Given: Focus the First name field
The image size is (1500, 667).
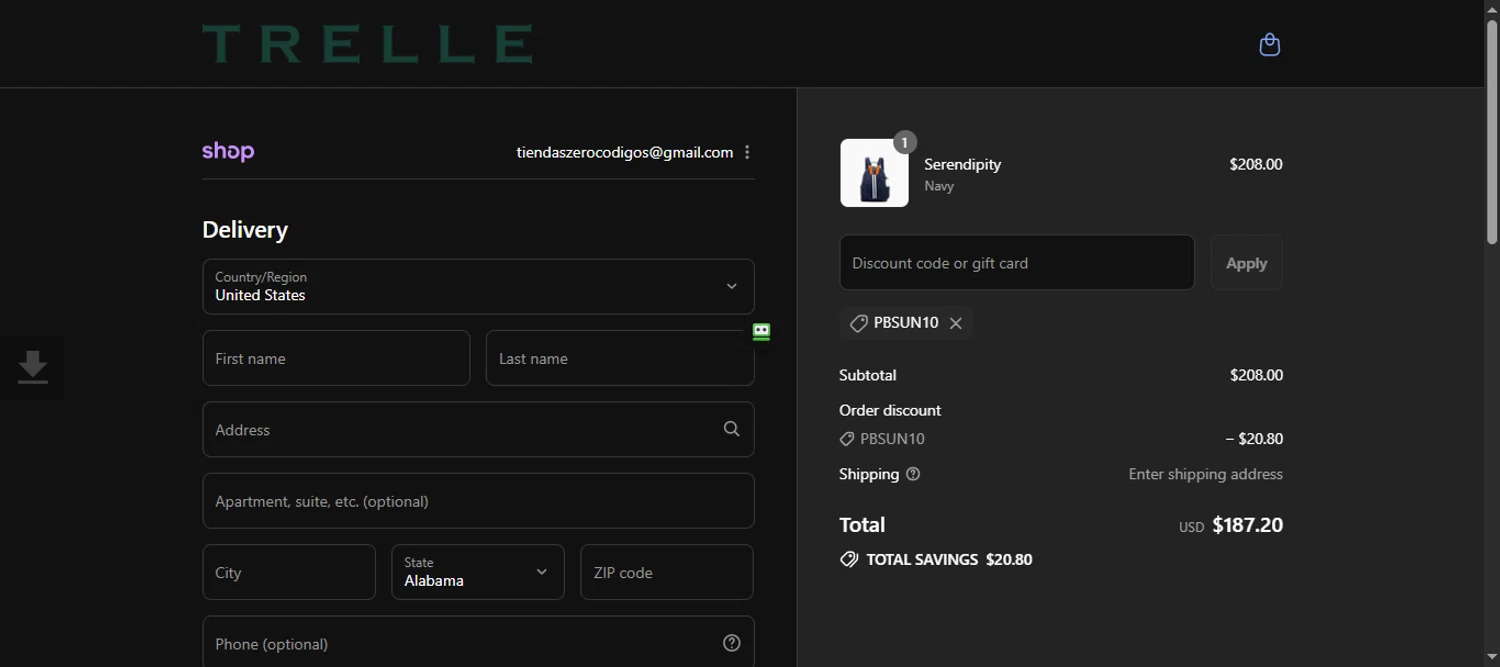Looking at the screenshot, I should (x=336, y=358).
